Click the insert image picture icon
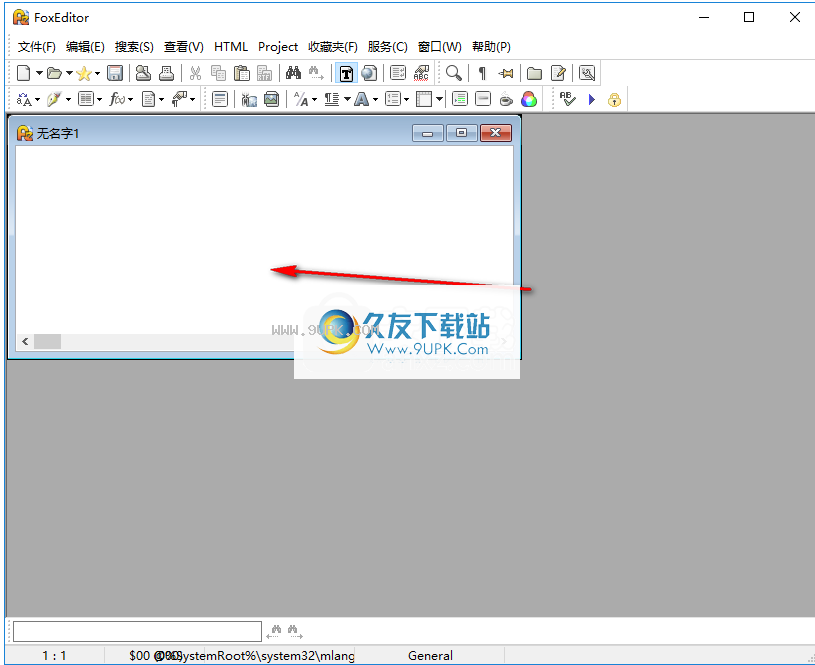This screenshot has height=665, width=815. 271,99
